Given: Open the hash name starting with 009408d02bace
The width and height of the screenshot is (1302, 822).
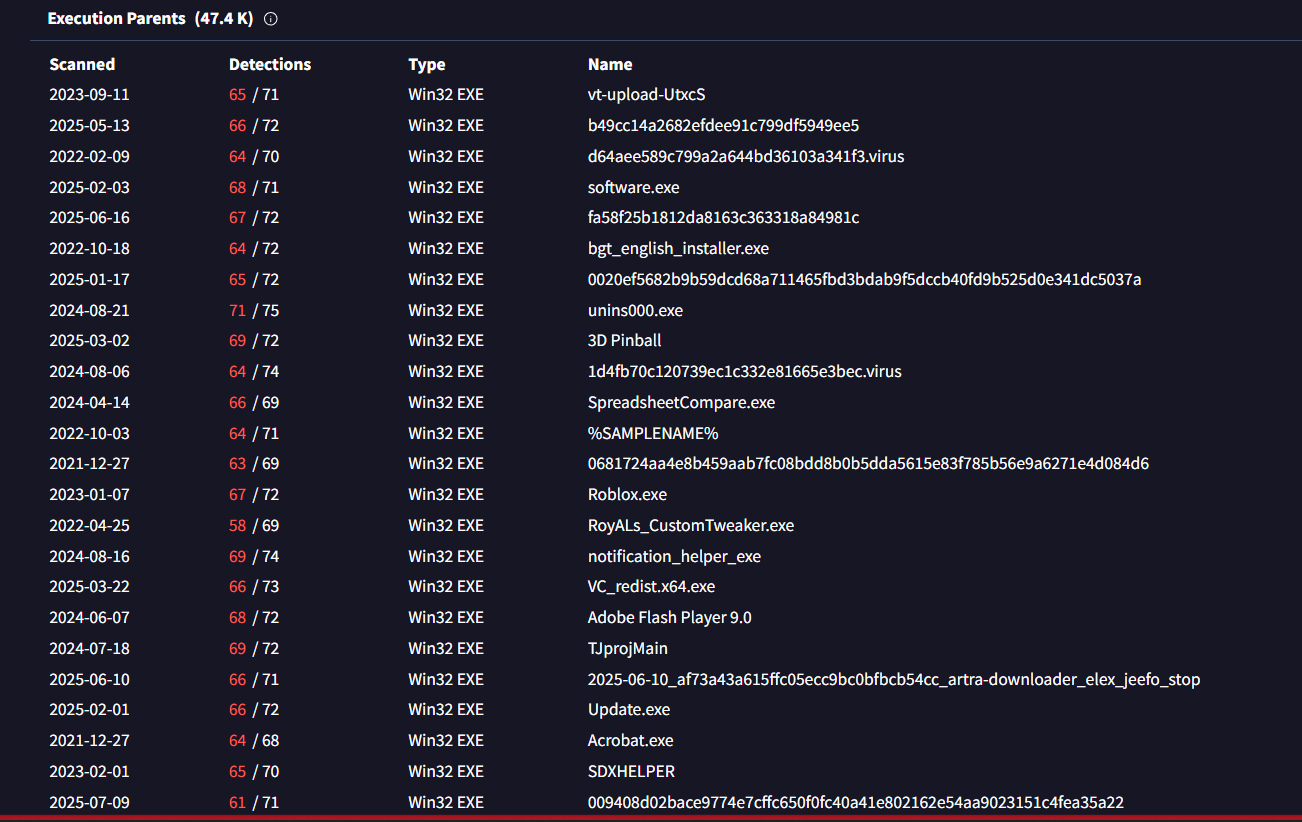Looking at the screenshot, I should 856,803.
